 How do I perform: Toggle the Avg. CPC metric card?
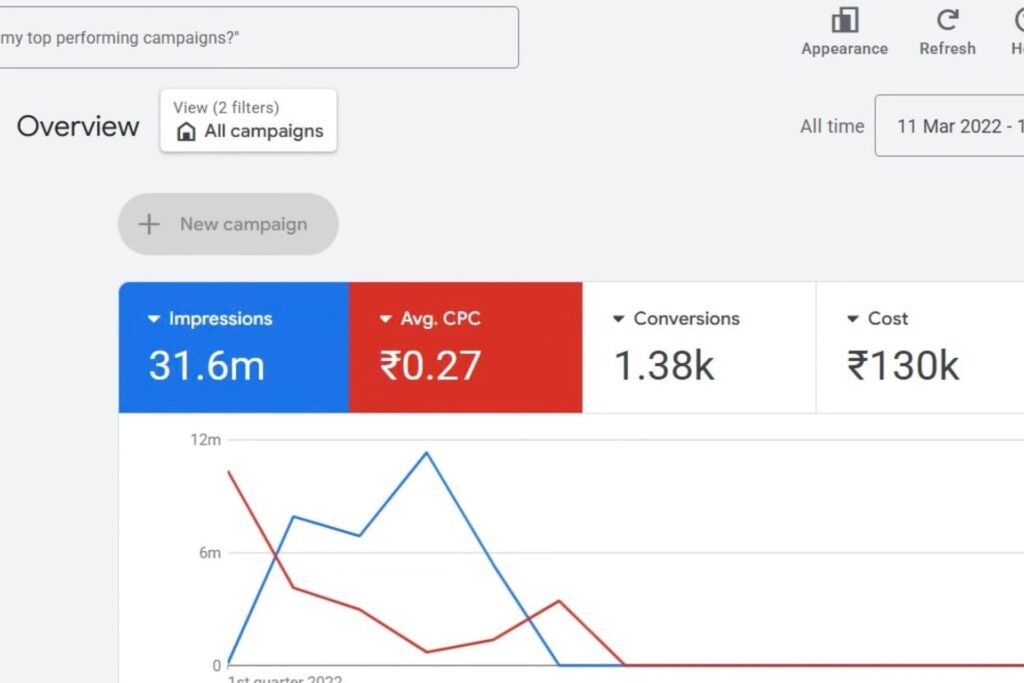click(465, 347)
